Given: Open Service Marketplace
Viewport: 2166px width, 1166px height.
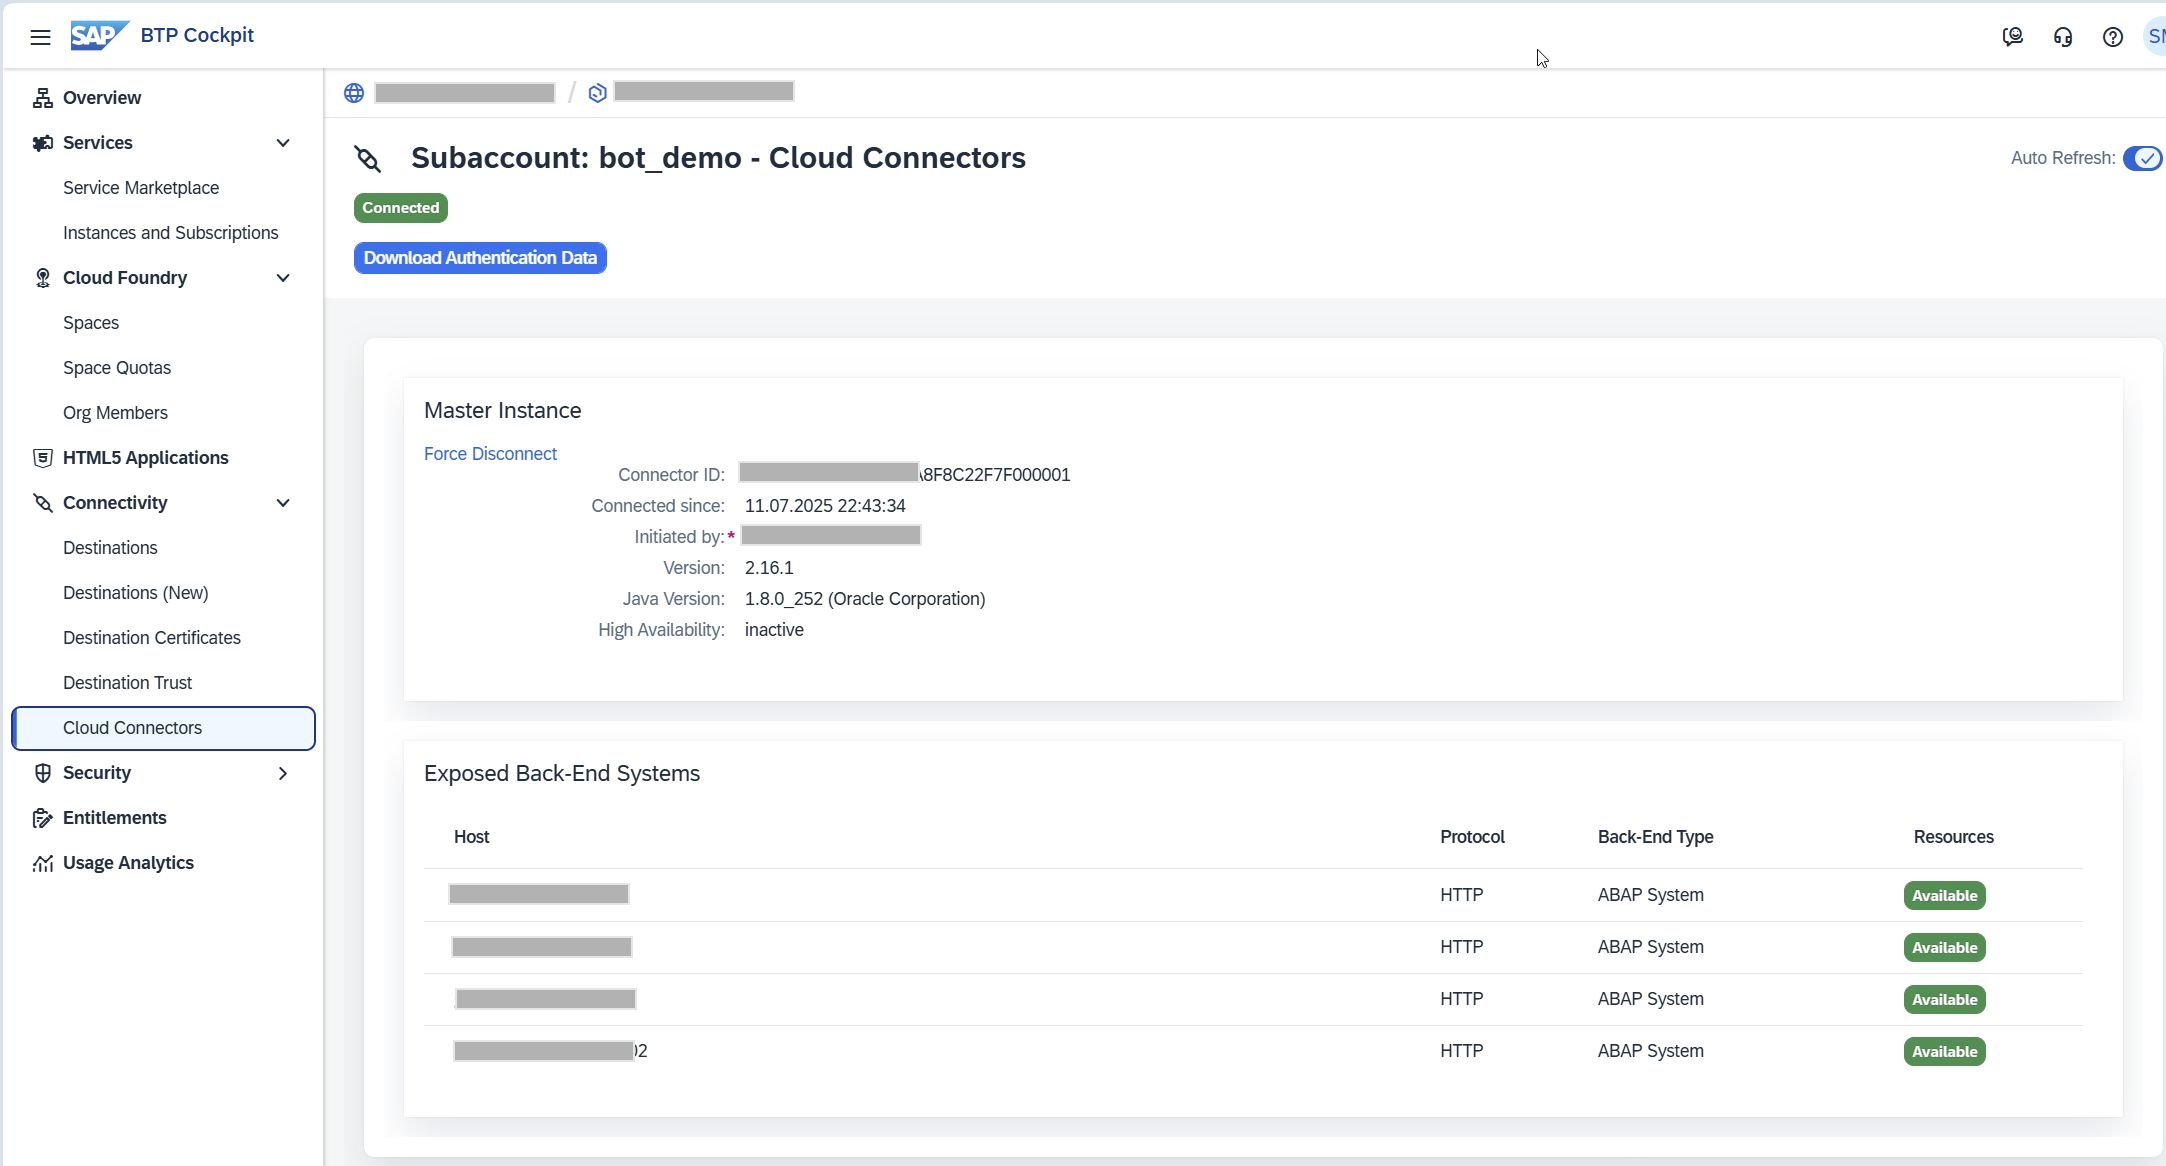Looking at the screenshot, I should (x=141, y=188).
